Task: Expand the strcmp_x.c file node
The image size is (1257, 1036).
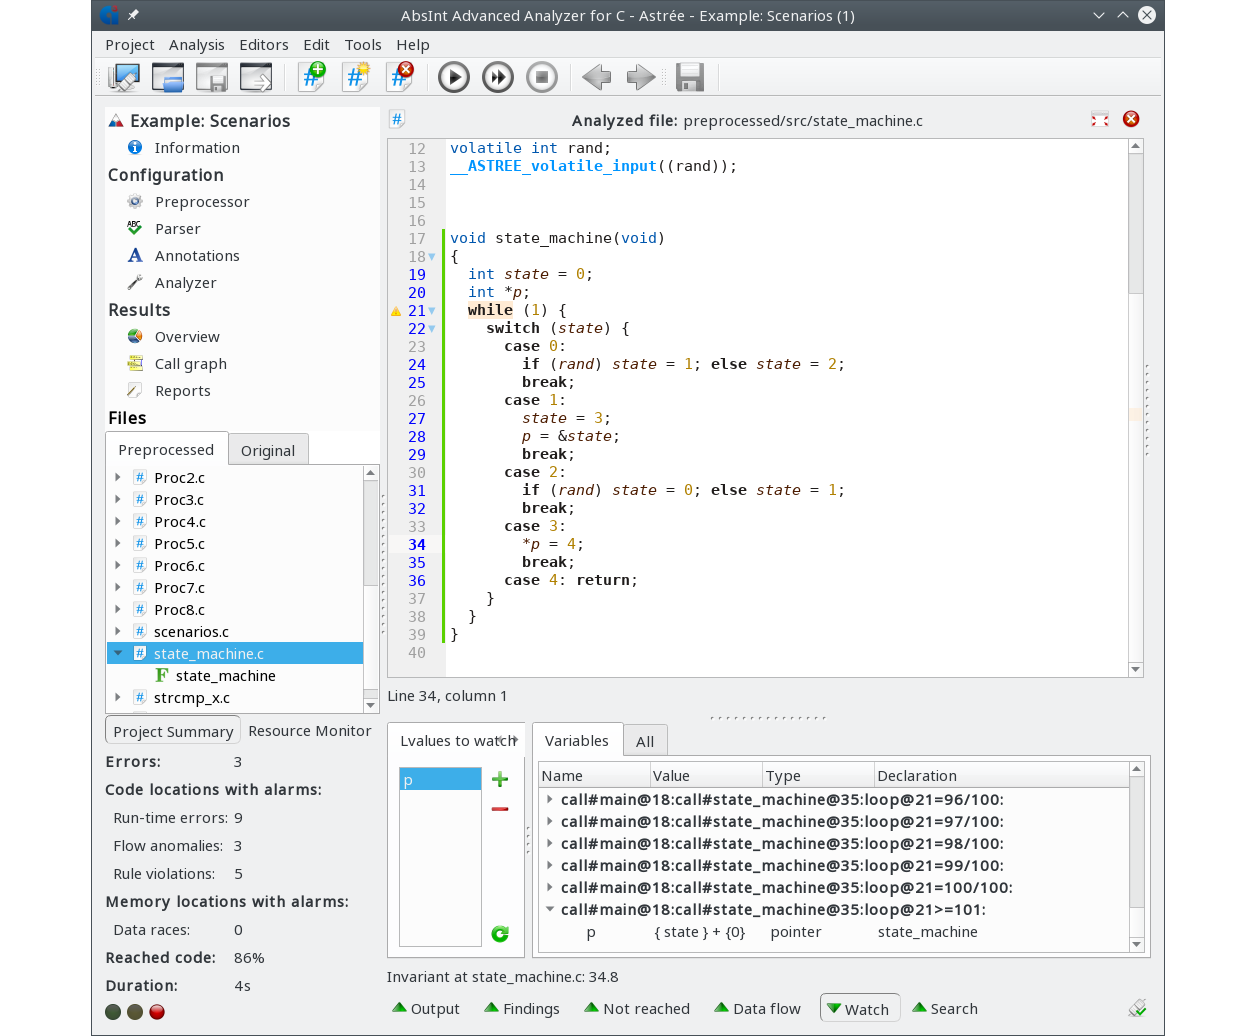Action: pos(118,697)
